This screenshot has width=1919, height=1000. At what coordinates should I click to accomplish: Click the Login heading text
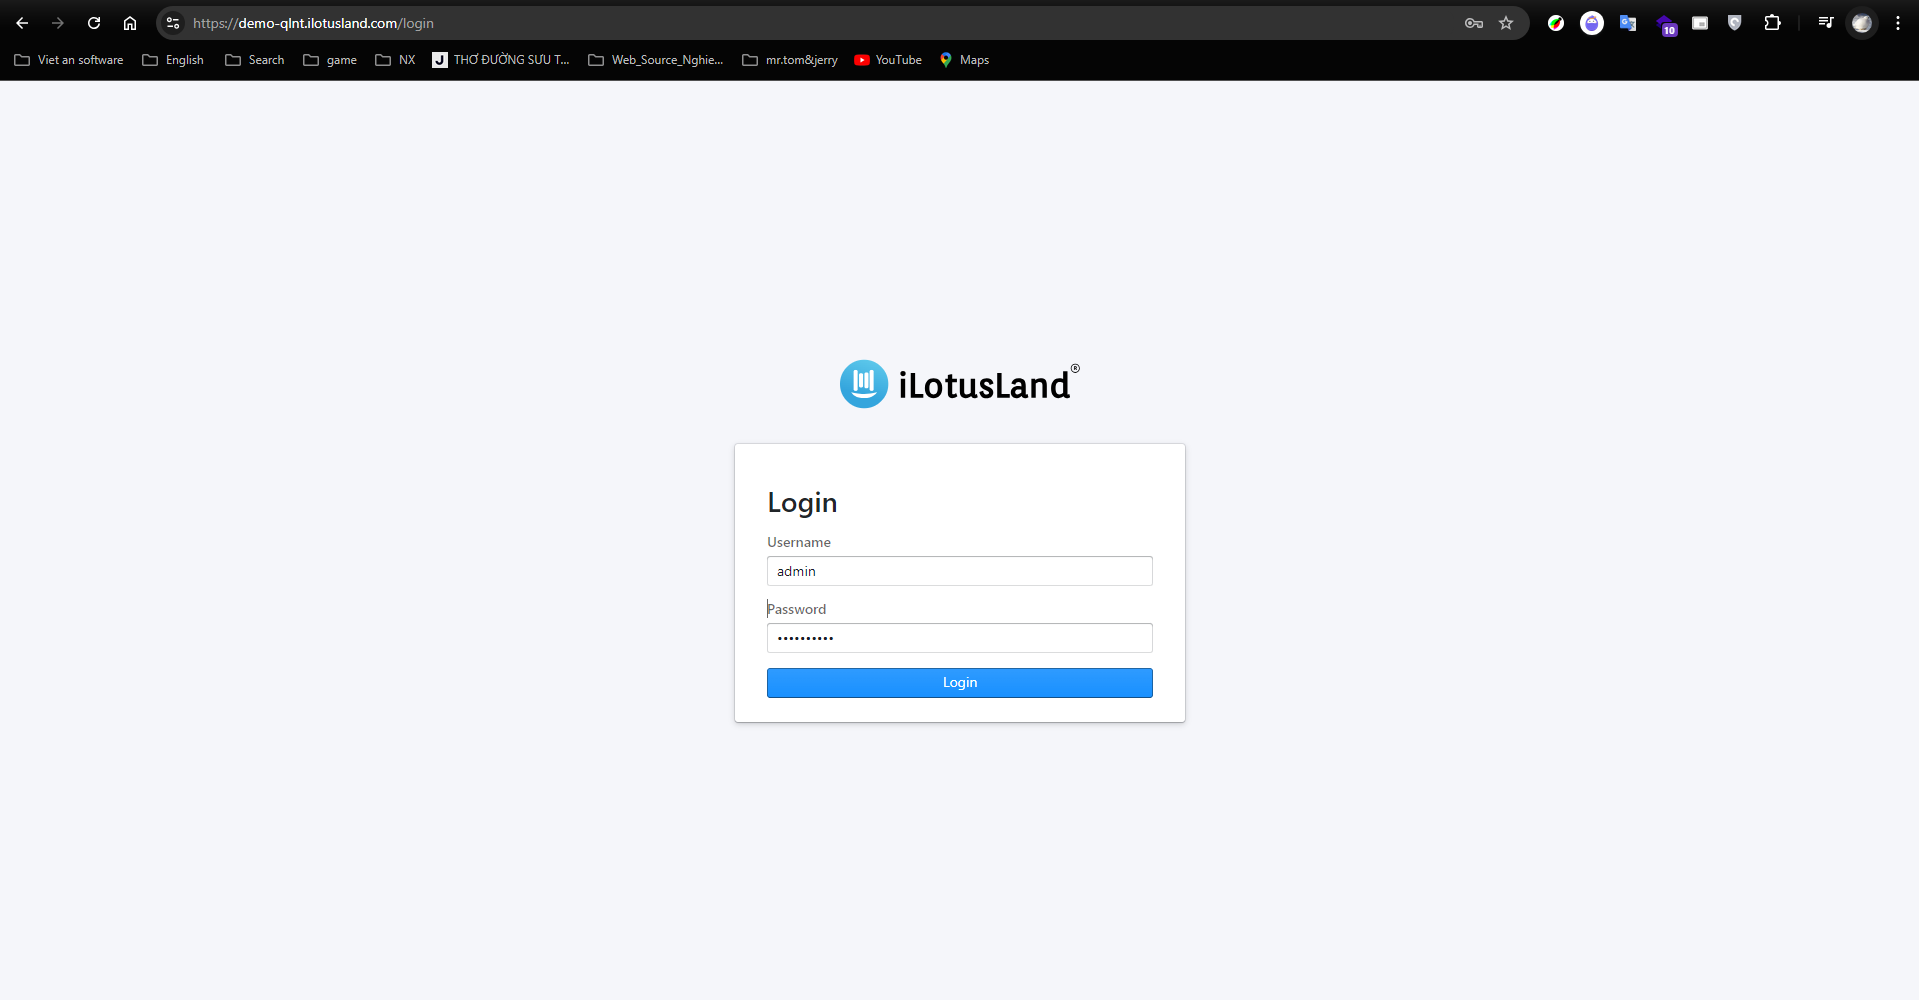coord(802,503)
